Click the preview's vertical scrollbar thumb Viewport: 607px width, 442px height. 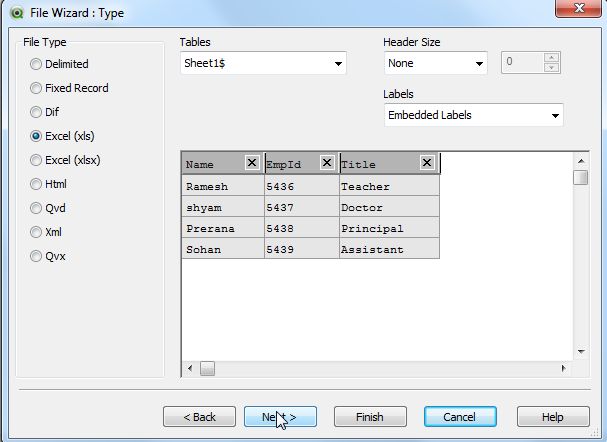click(580, 178)
